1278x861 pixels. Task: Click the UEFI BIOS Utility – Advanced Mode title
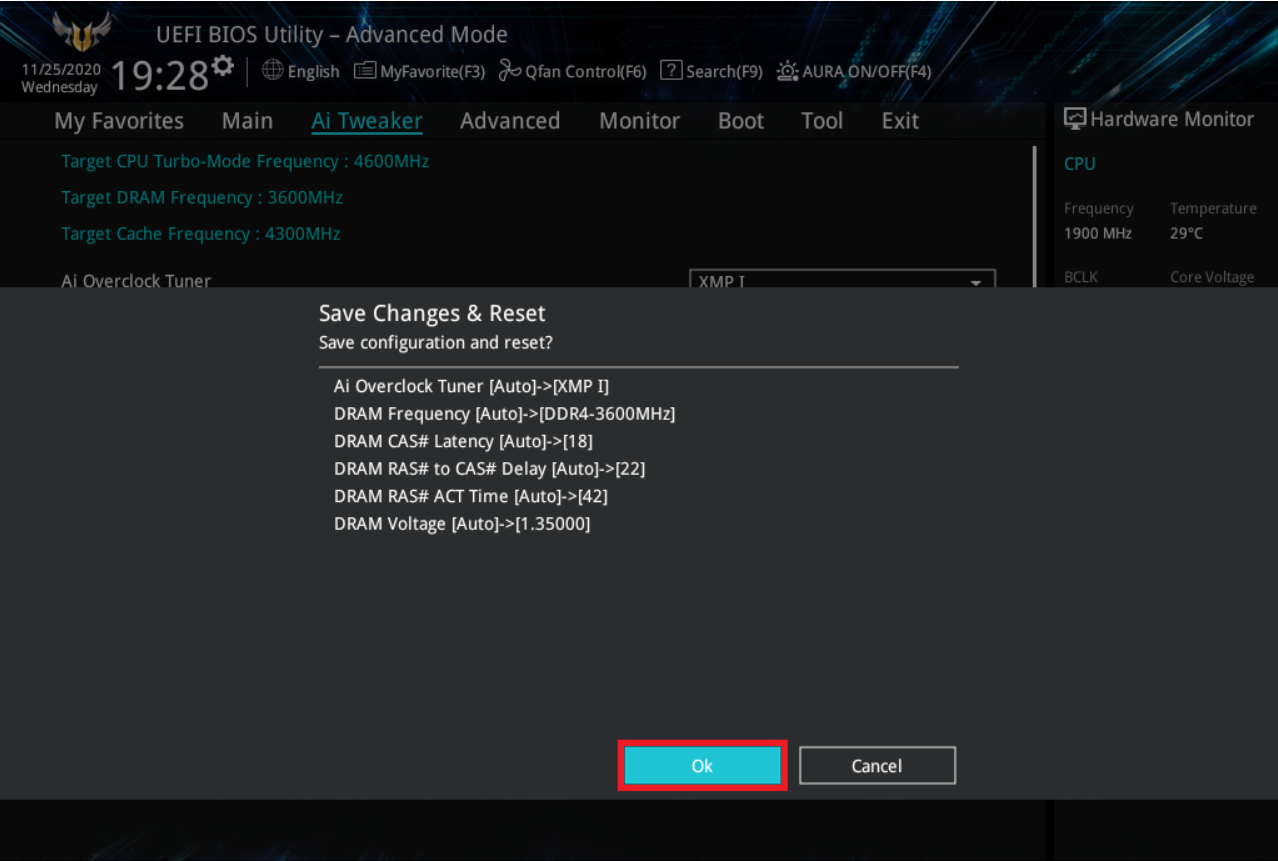[x=332, y=35]
